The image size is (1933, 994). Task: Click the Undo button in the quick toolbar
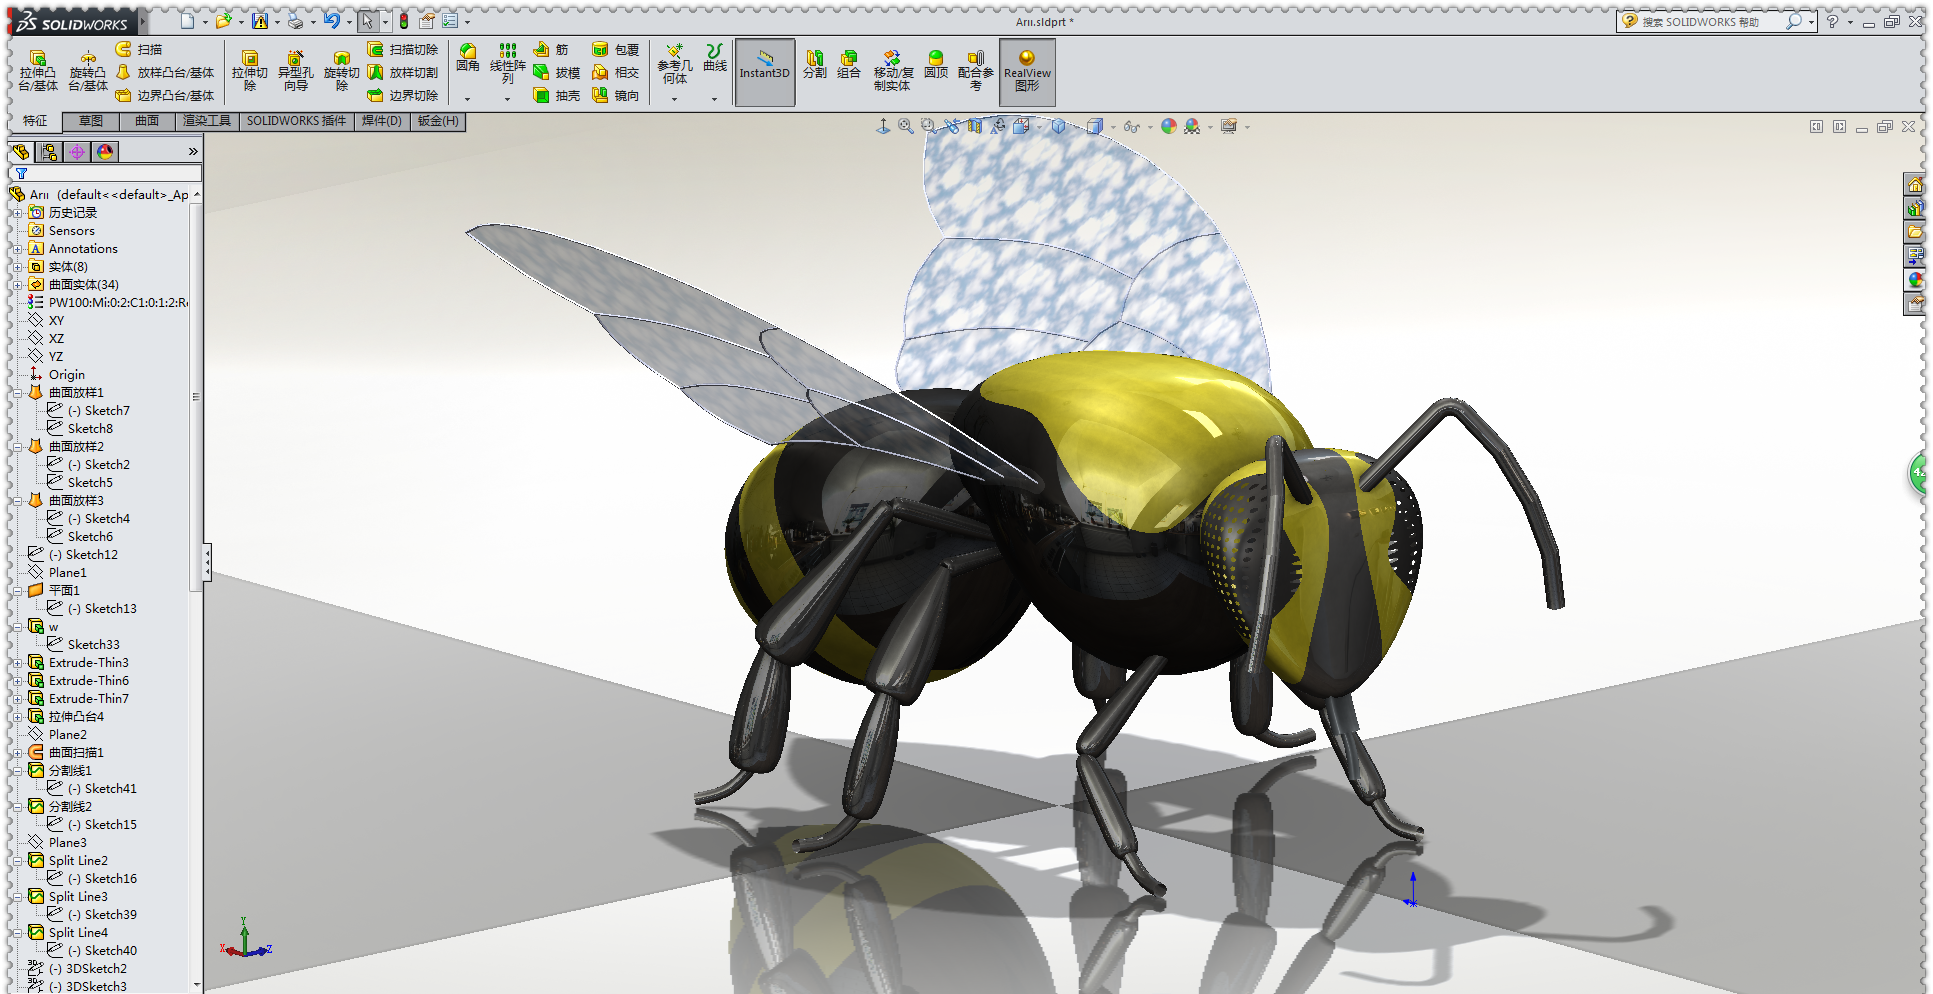click(x=331, y=21)
